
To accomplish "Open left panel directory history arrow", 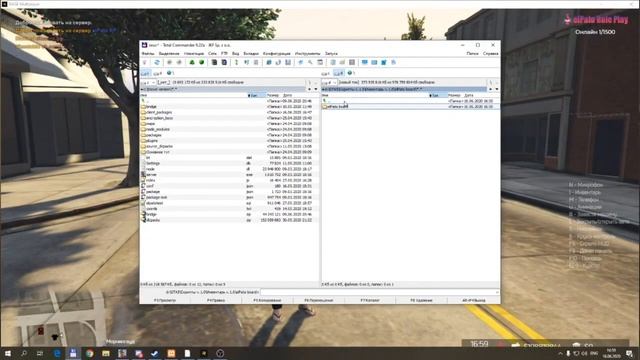I will tap(316, 89).
